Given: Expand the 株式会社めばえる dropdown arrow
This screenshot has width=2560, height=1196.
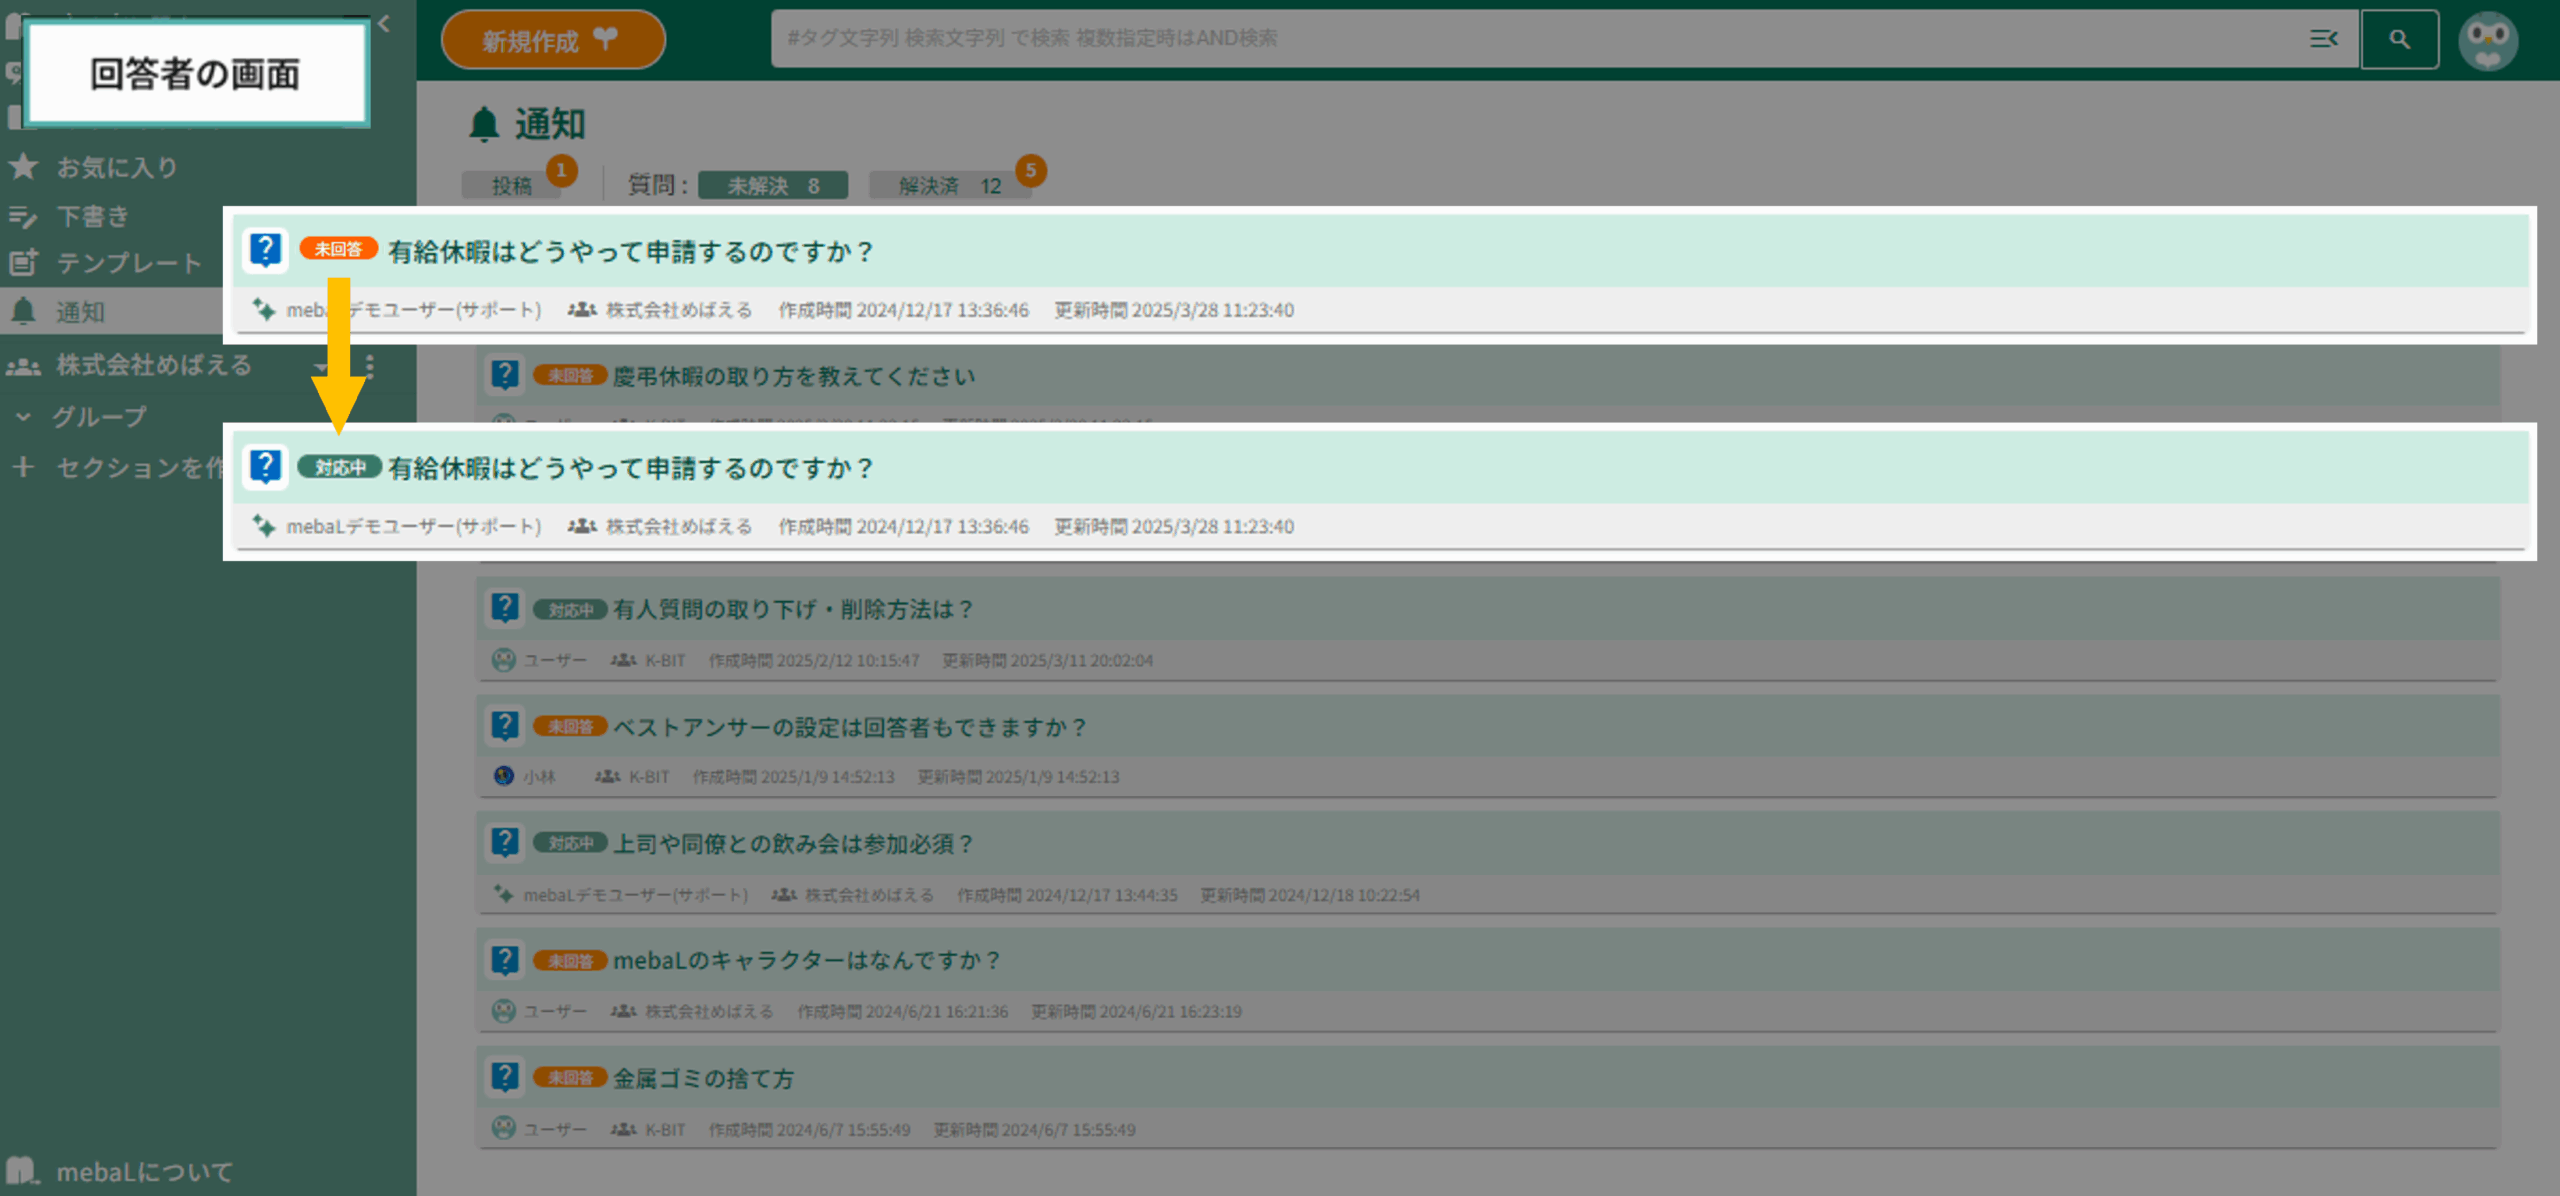Looking at the screenshot, I should click(320, 367).
